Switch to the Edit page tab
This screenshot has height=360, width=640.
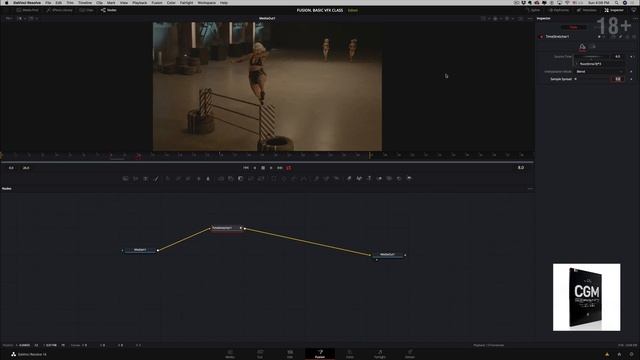[290, 353]
